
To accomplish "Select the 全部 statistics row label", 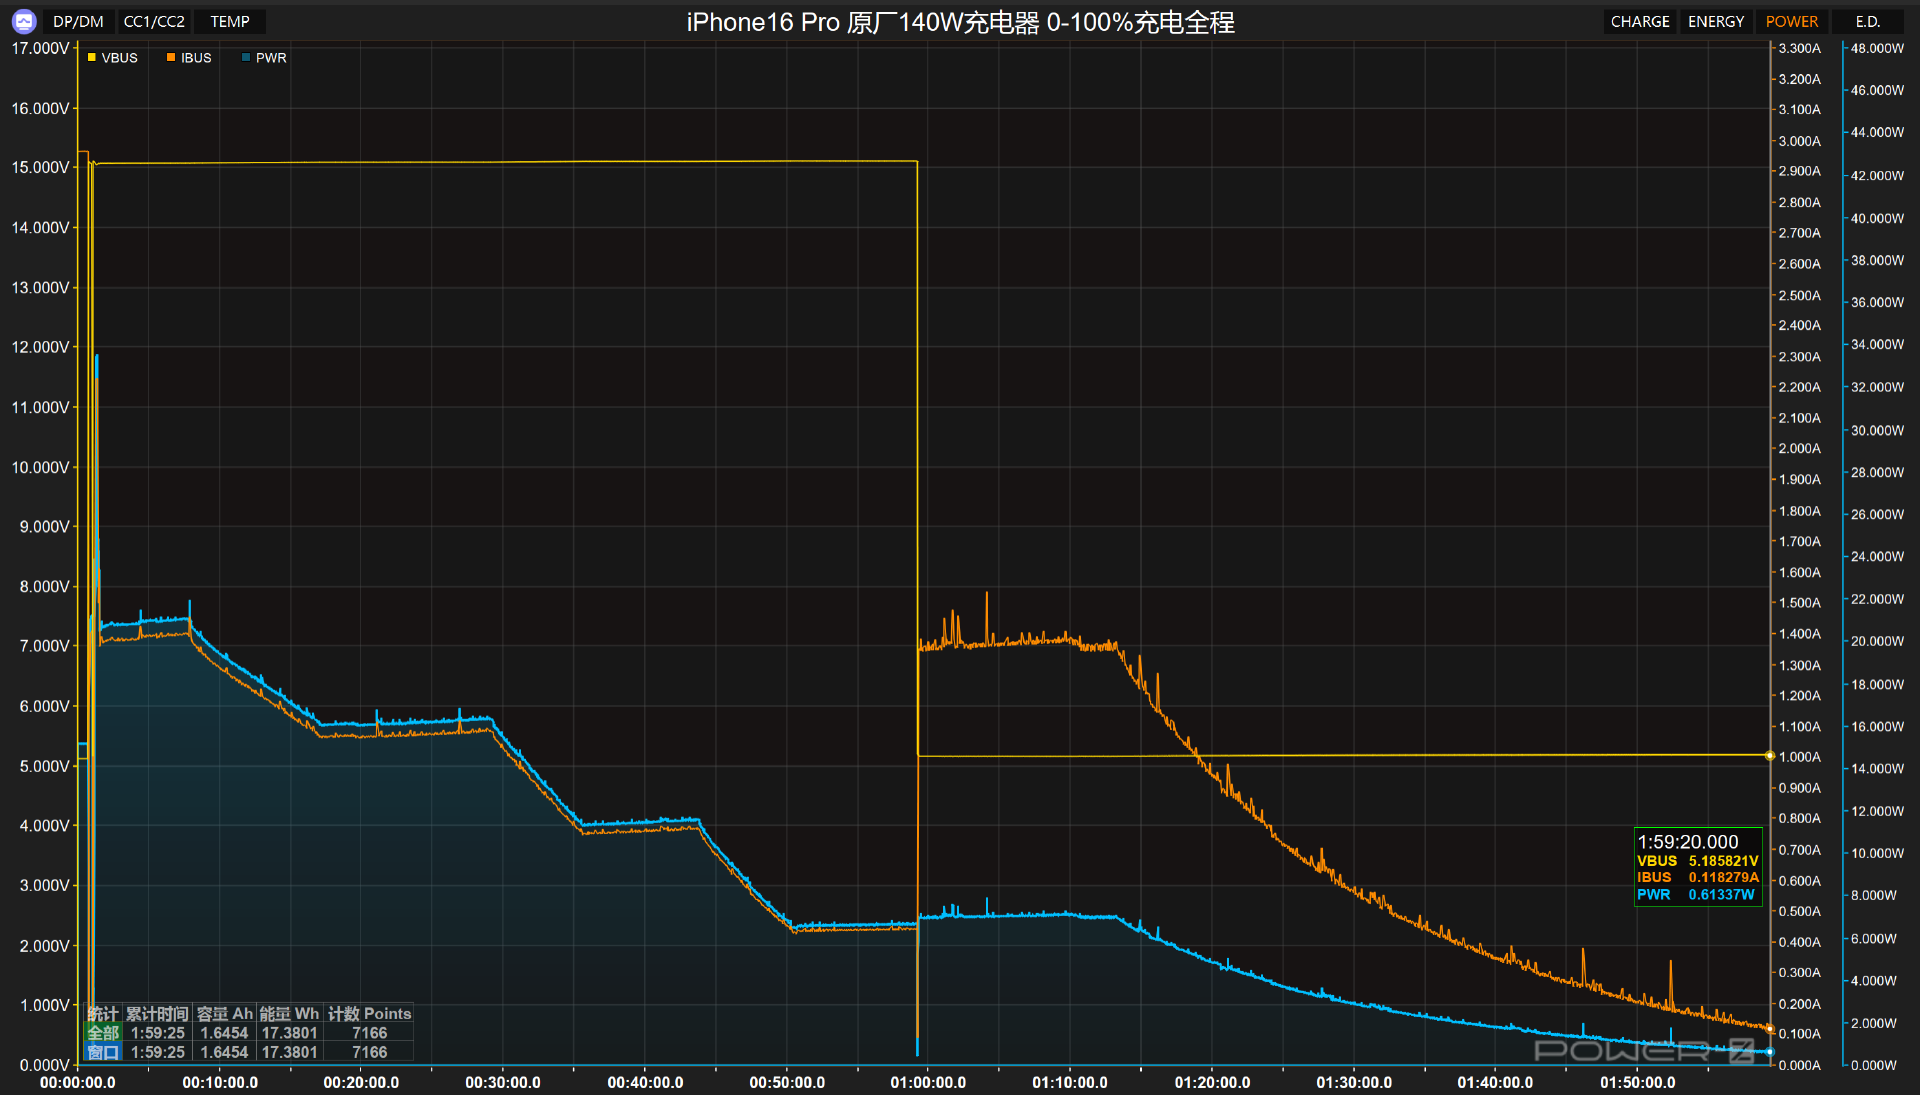I will (103, 1033).
